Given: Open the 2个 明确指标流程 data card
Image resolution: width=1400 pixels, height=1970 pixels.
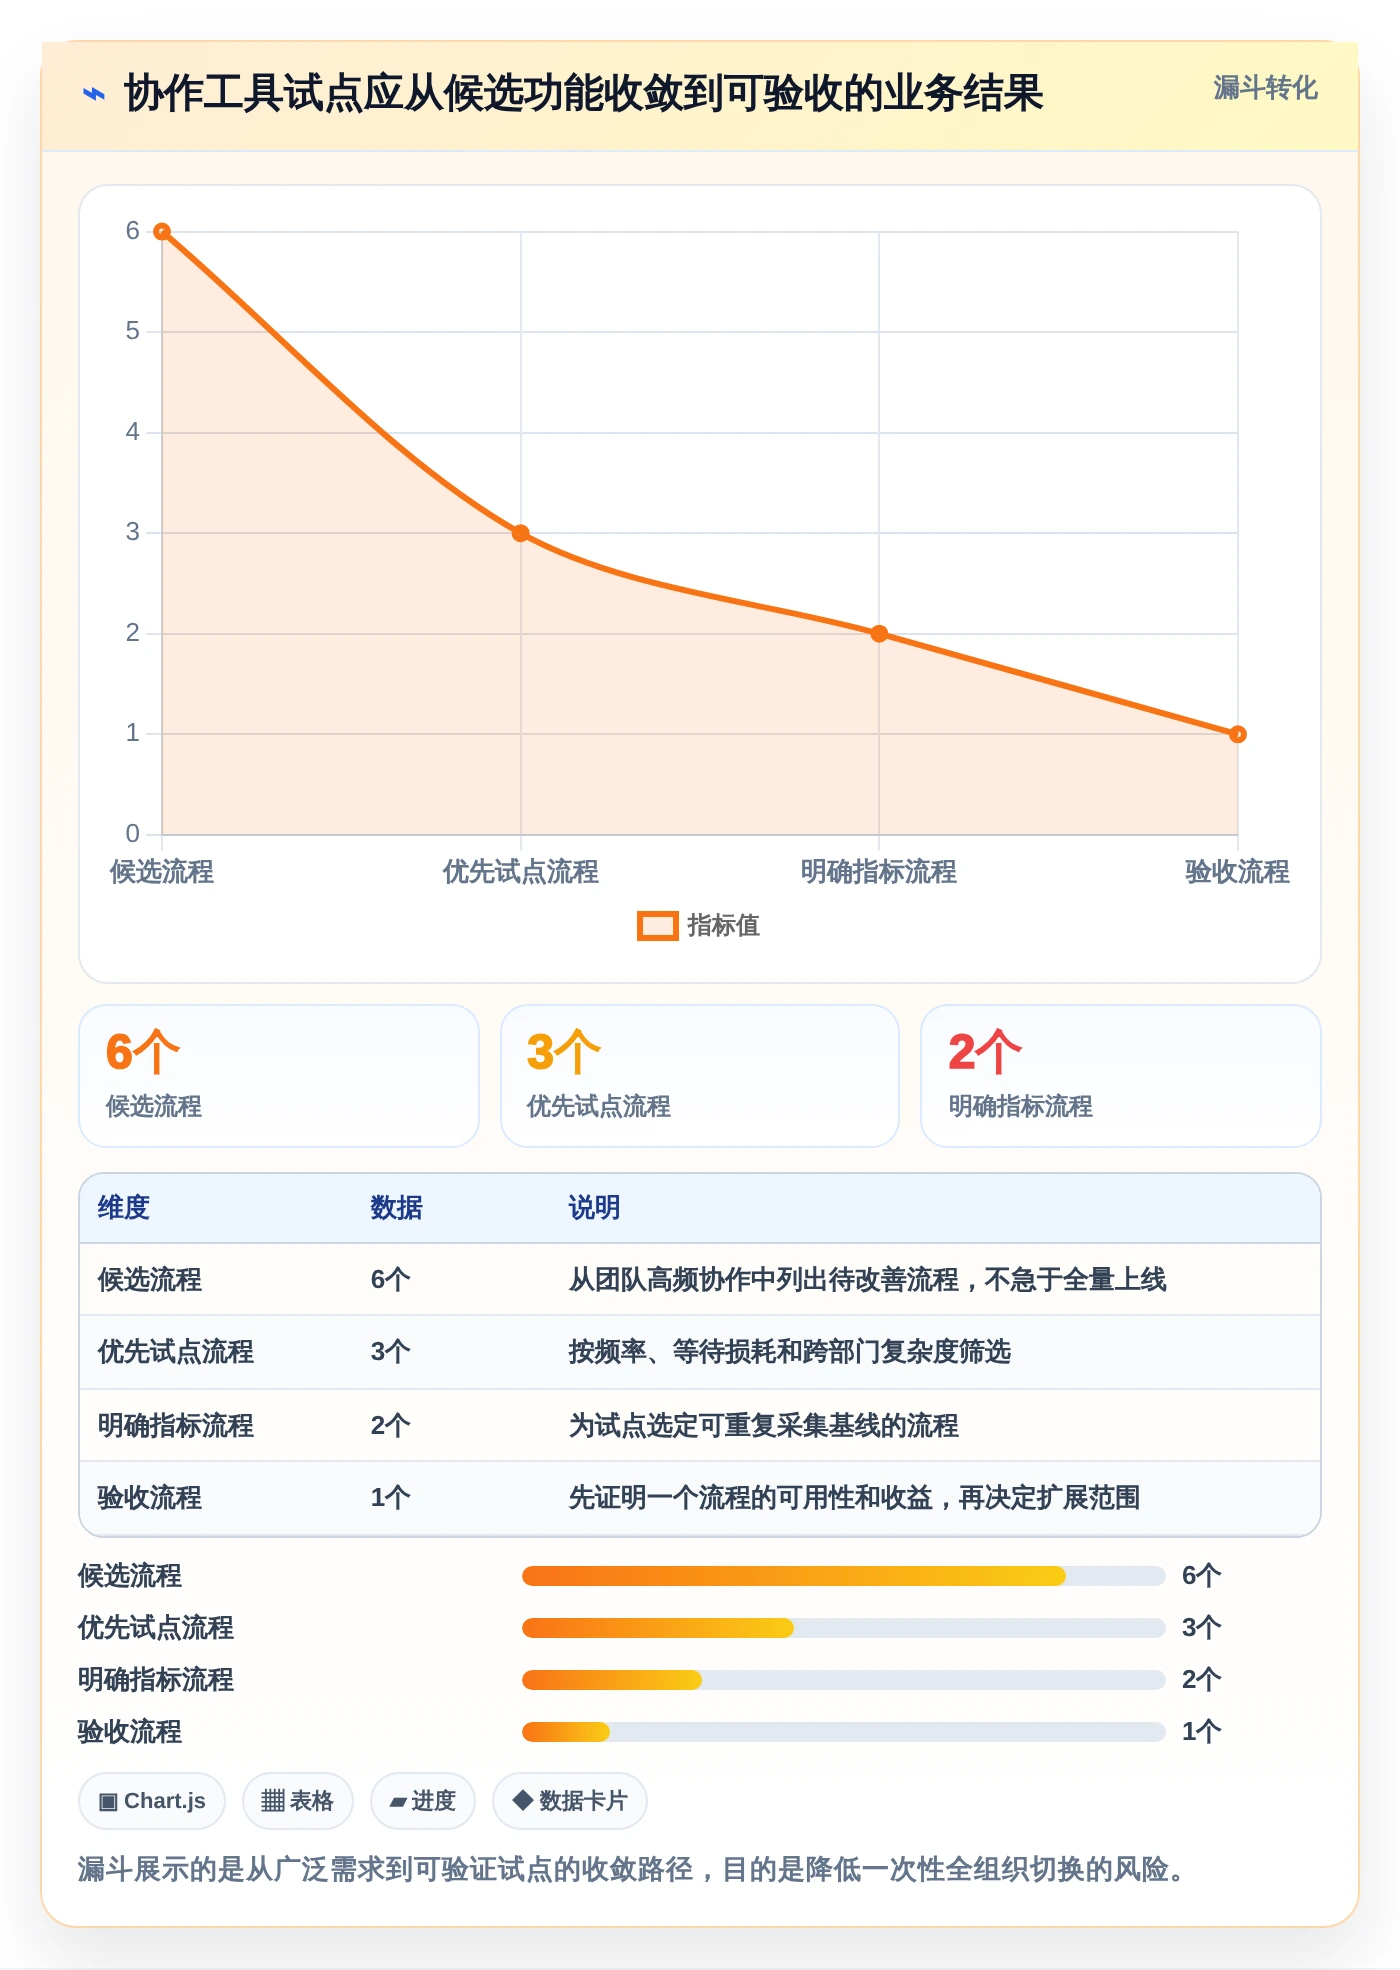Looking at the screenshot, I should click(1121, 1076).
